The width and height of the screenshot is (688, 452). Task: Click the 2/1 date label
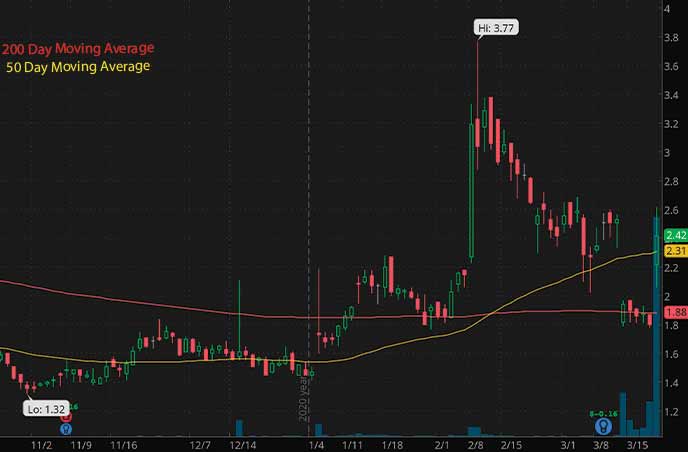[442, 445]
